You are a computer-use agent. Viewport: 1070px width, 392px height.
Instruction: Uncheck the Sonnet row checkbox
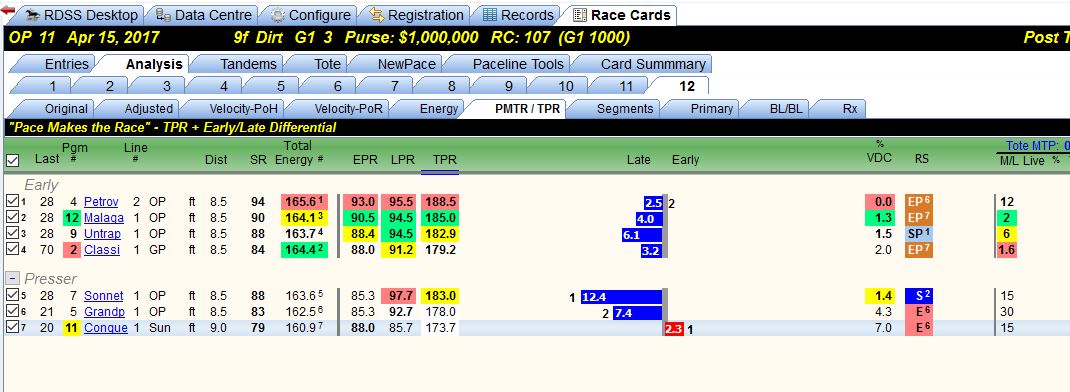(11, 296)
